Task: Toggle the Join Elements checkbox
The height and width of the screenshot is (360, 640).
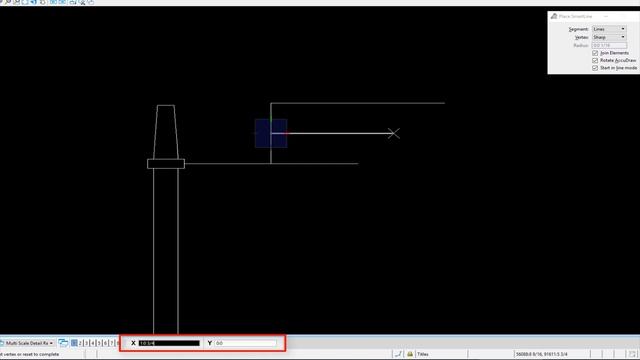Action: pos(595,53)
